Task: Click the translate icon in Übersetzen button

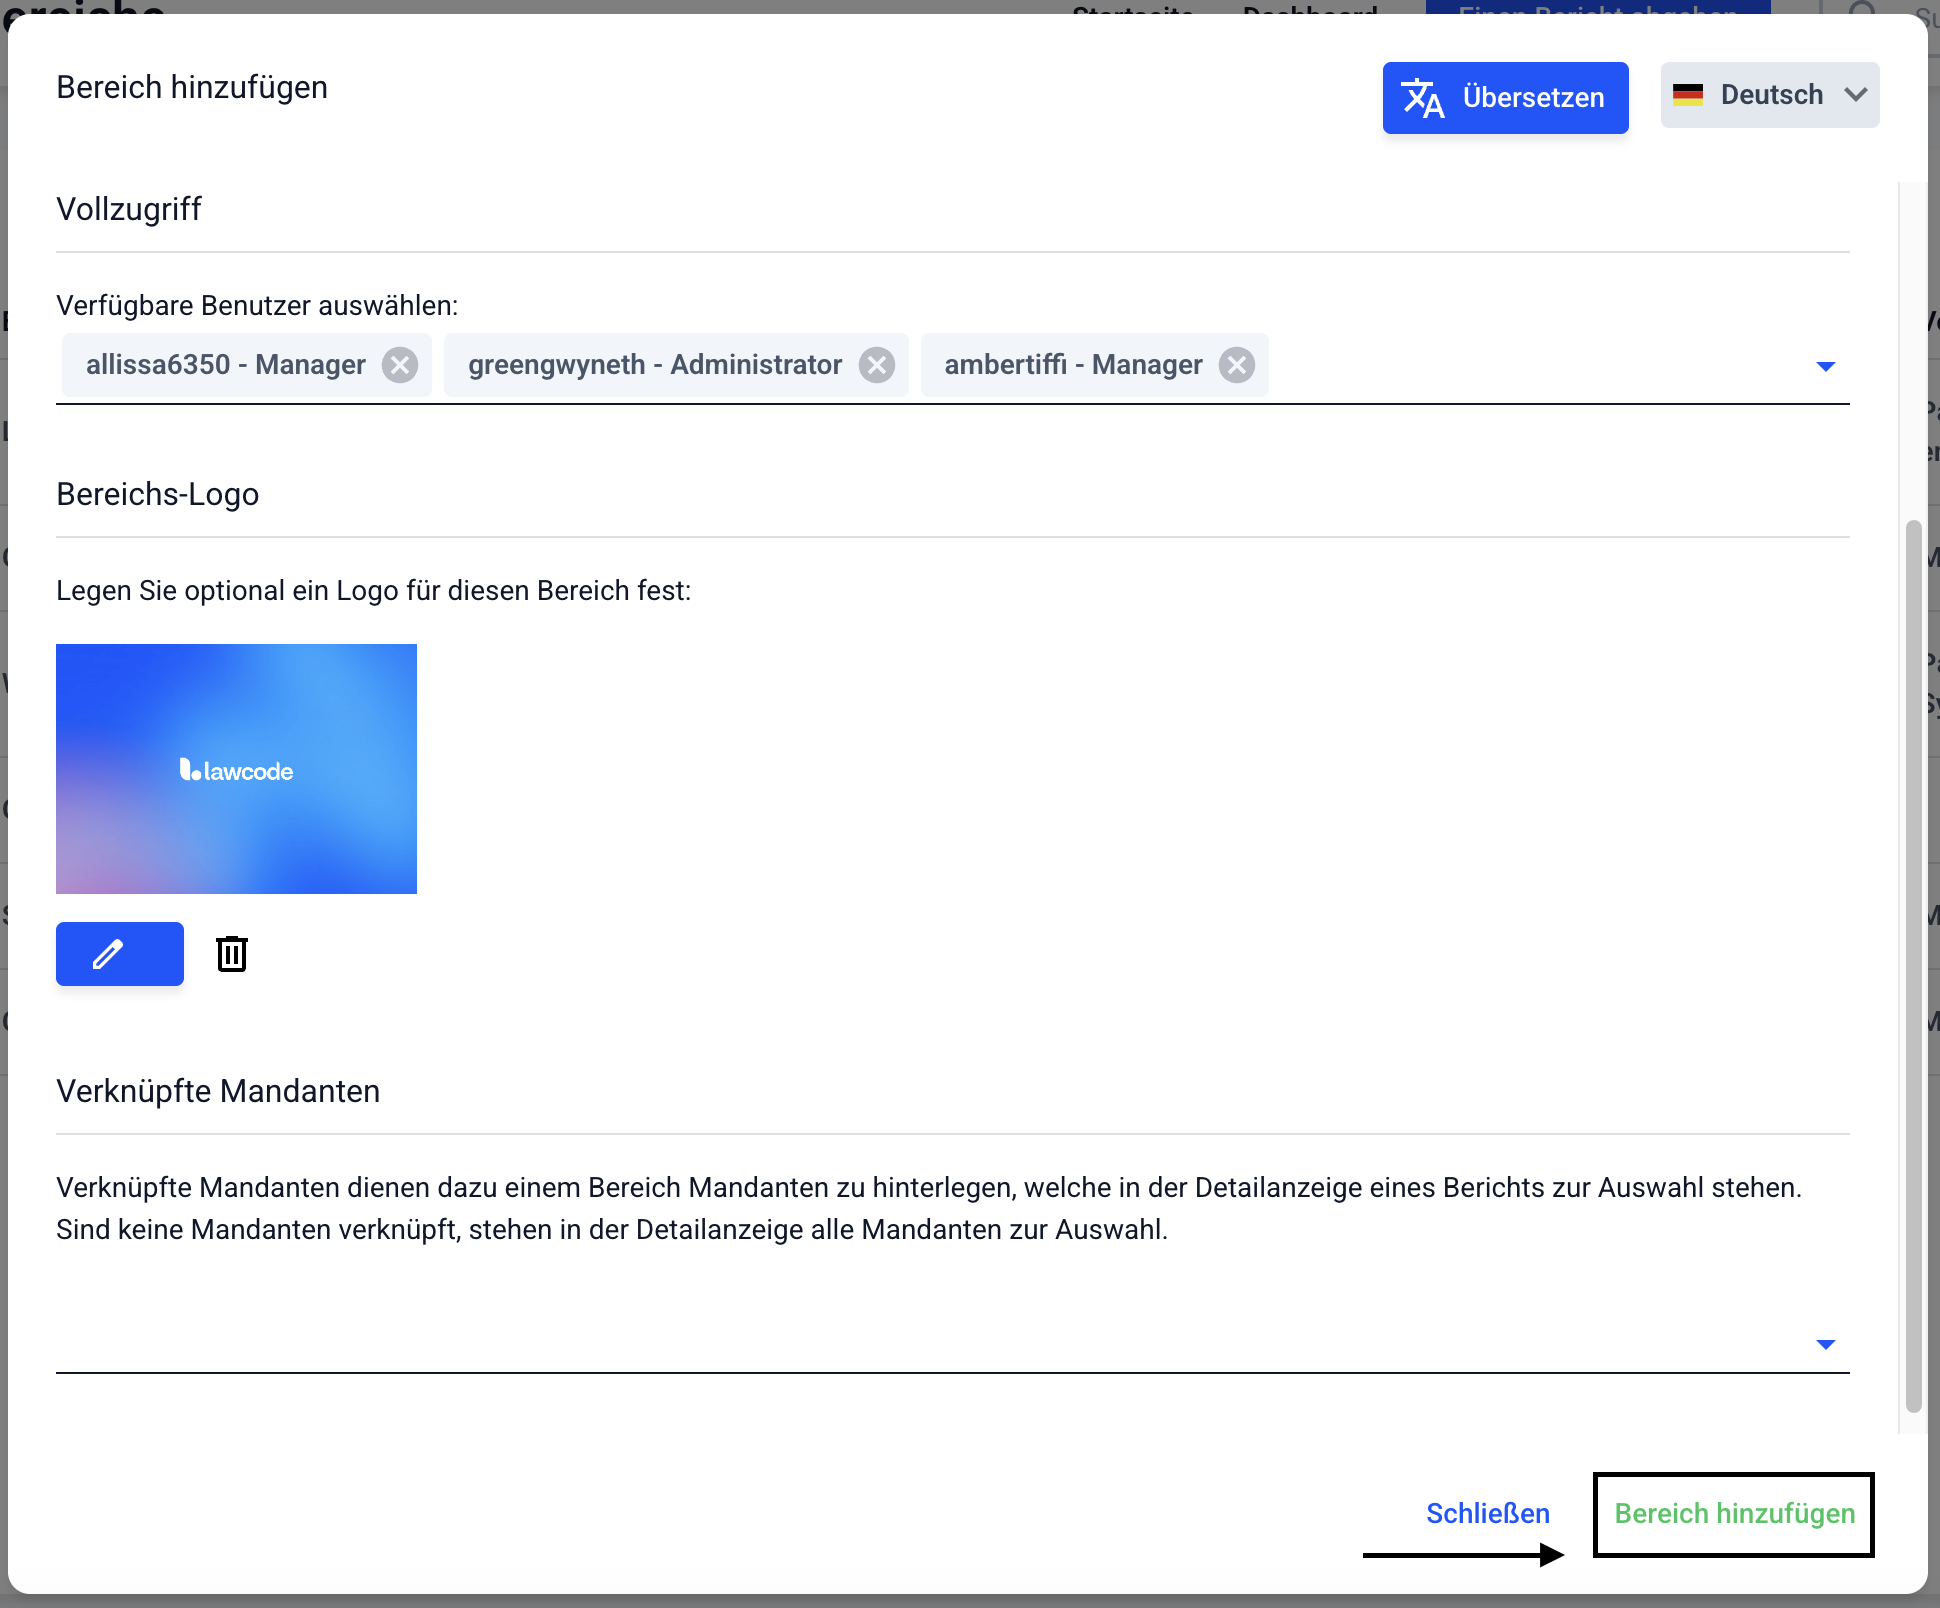Action: point(1422,98)
